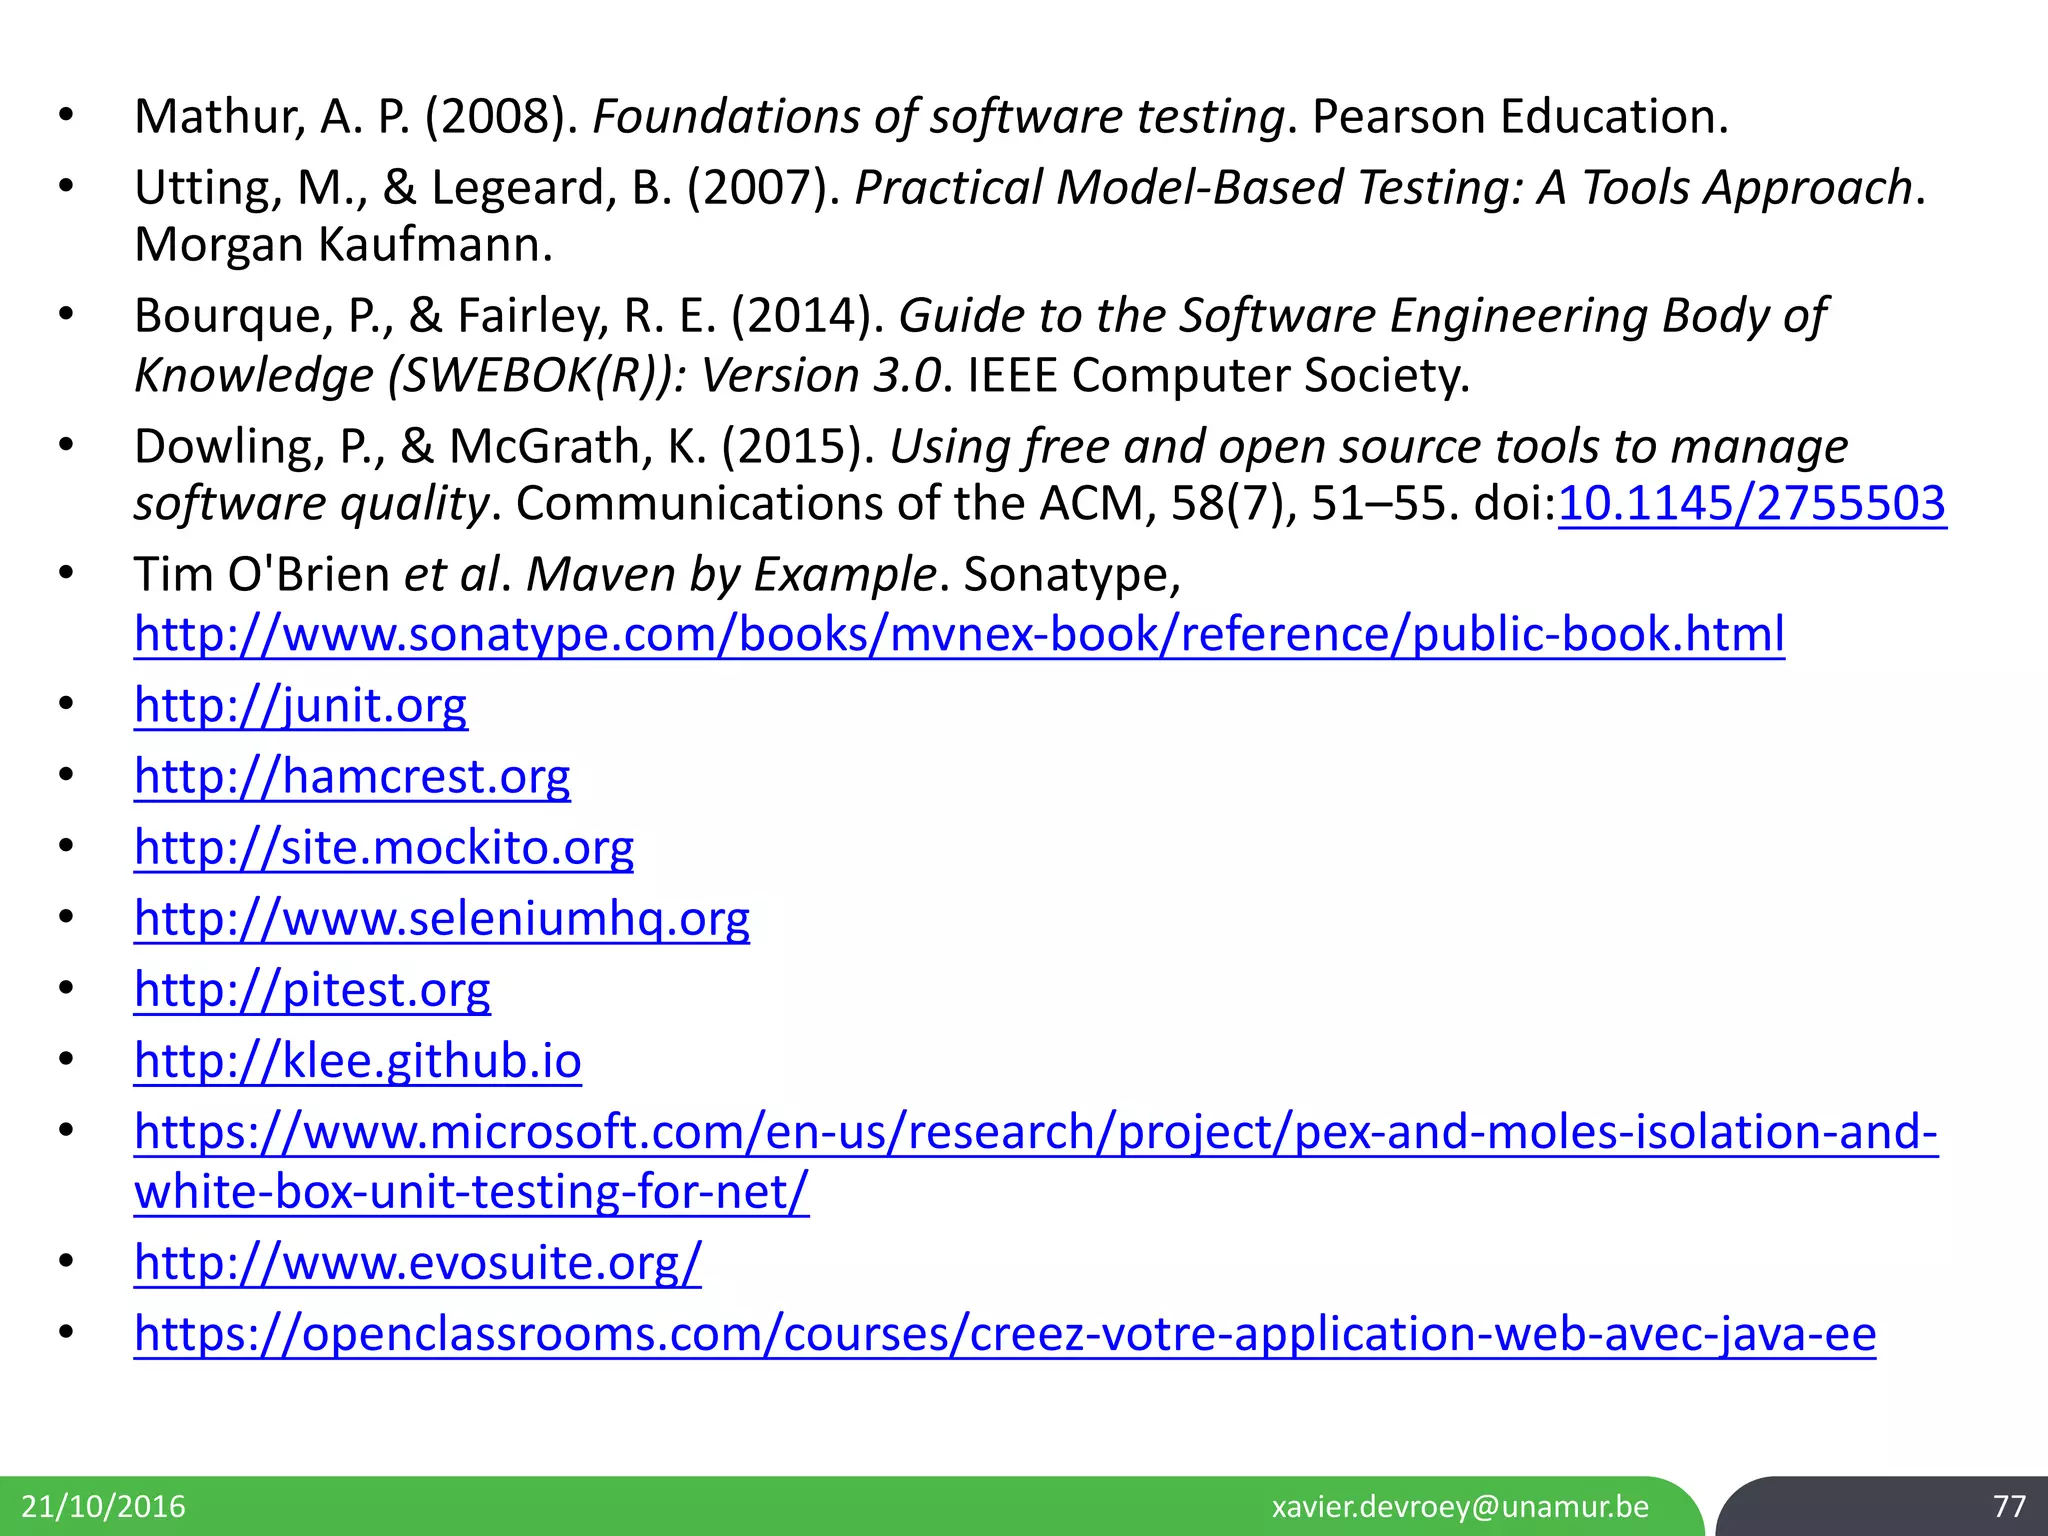2048x1536 pixels.
Task: Click the slide number 77
Action: [2009, 1506]
